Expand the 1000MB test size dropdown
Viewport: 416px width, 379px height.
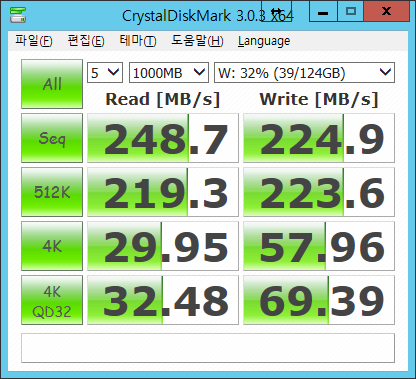(x=169, y=72)
